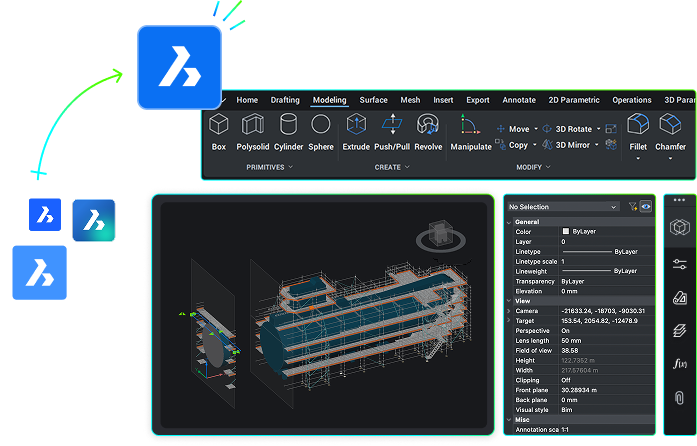Click the Move tool in Modify
Image resolution: width=697 pixels, height=446 pixels.
click(x=513, y=129)
